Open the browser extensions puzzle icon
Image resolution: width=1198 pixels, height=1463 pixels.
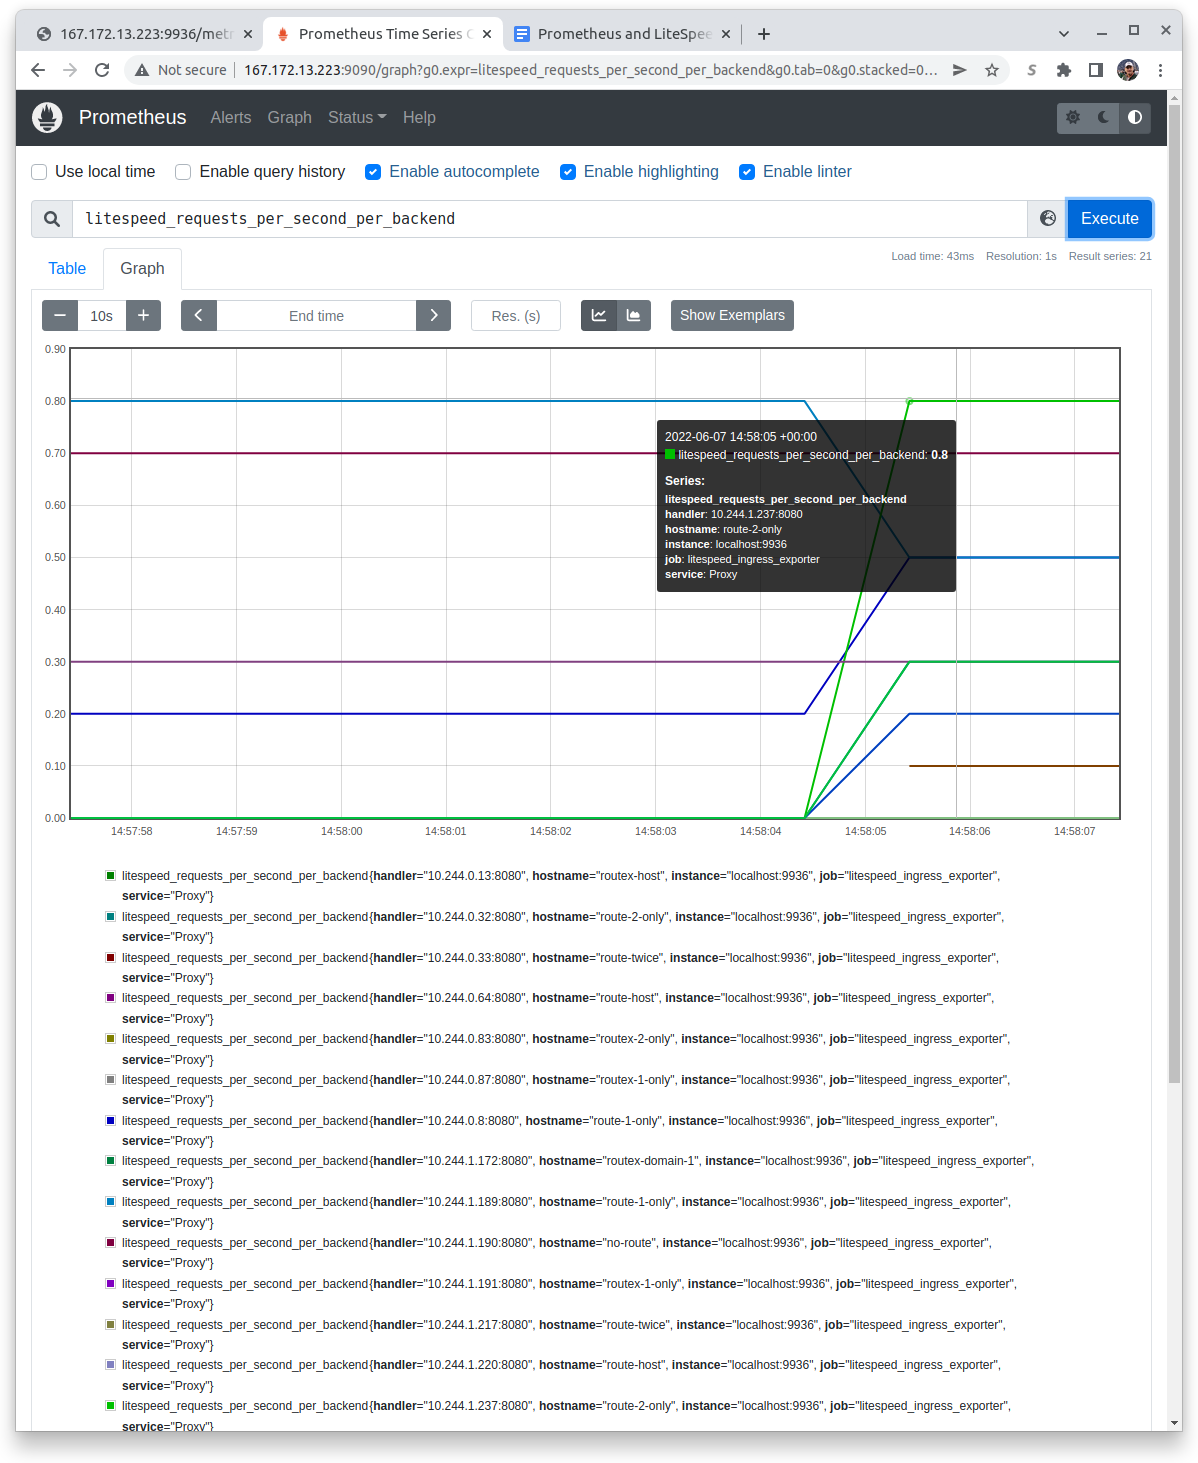(x=1064, y=70)
